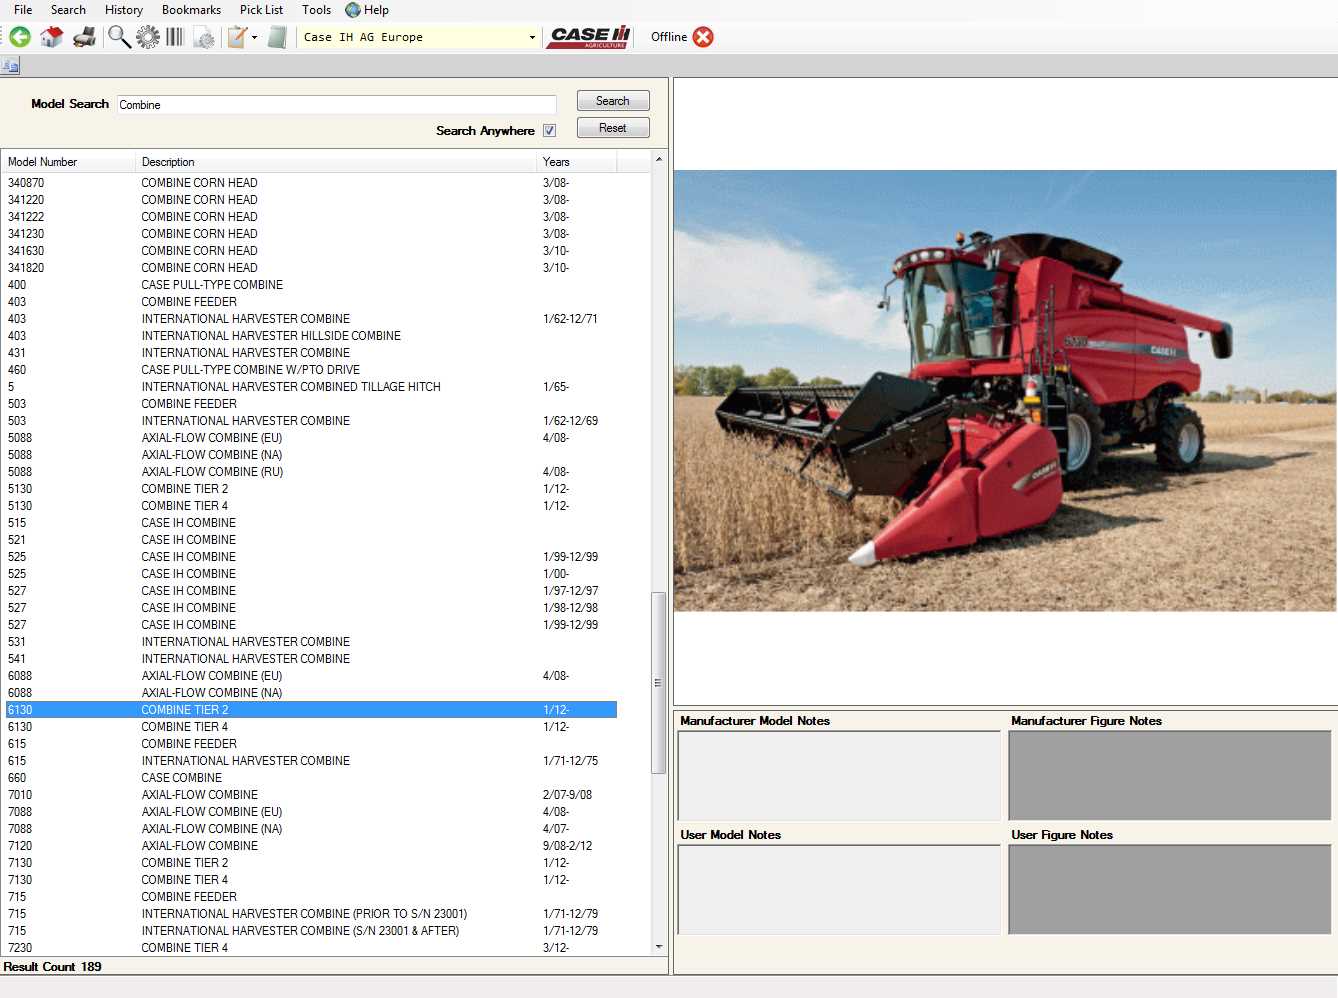The width and height of the screenshot is (1338, 998).
Task: Select row 6130 COMBINE TIER 4
Action: (x=310, y=727)
